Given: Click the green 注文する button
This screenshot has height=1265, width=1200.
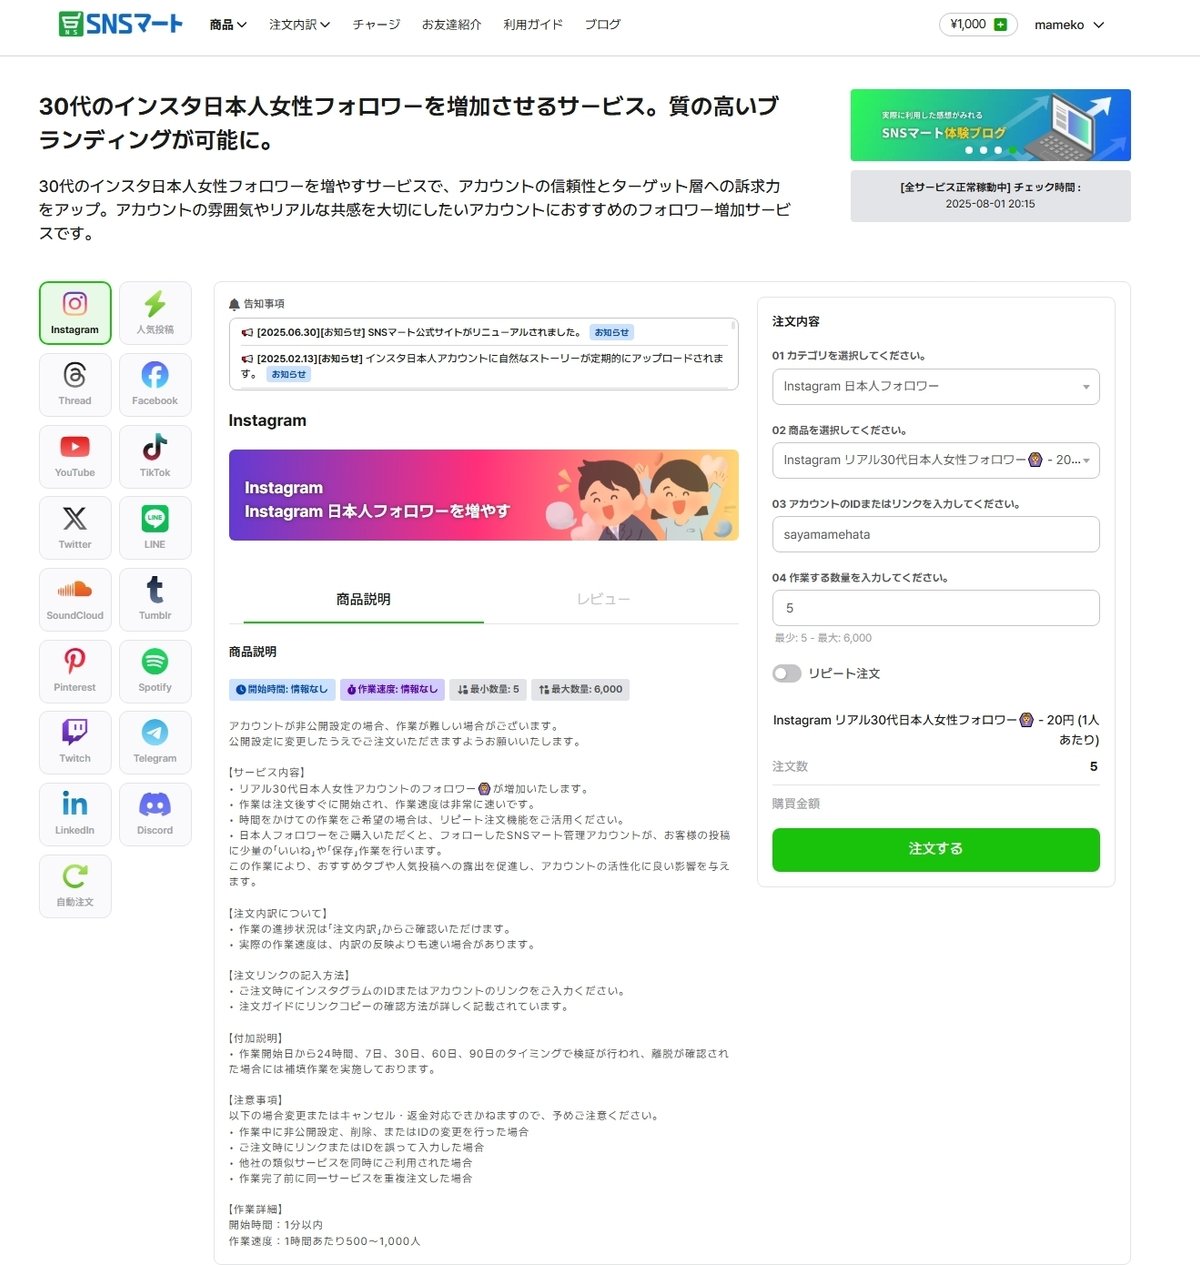Looking at the screenshot, I should click(x=935, y=849).
